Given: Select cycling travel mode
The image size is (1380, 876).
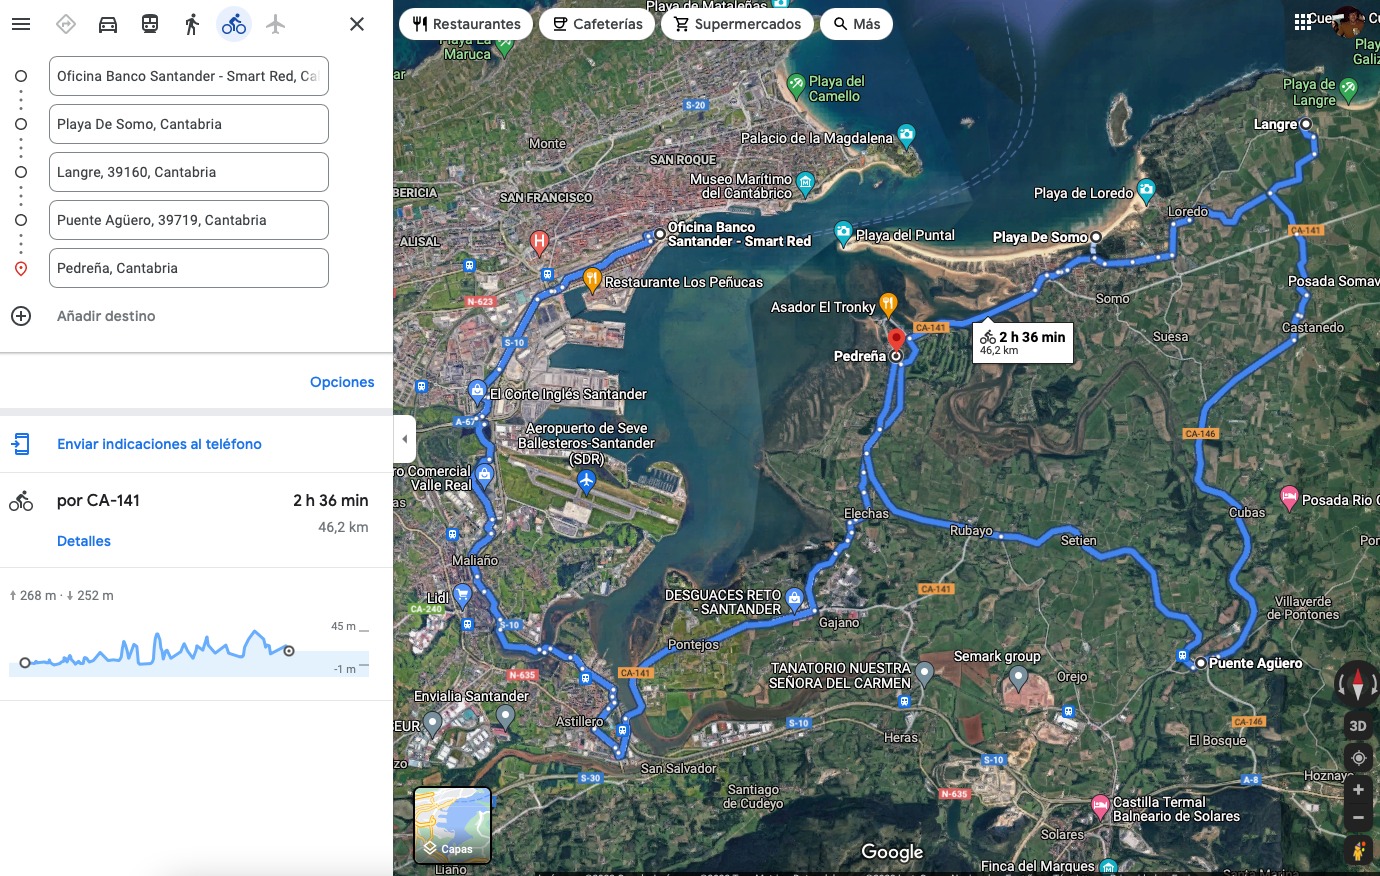Looking at the screenshot, I should pos(234,24).
